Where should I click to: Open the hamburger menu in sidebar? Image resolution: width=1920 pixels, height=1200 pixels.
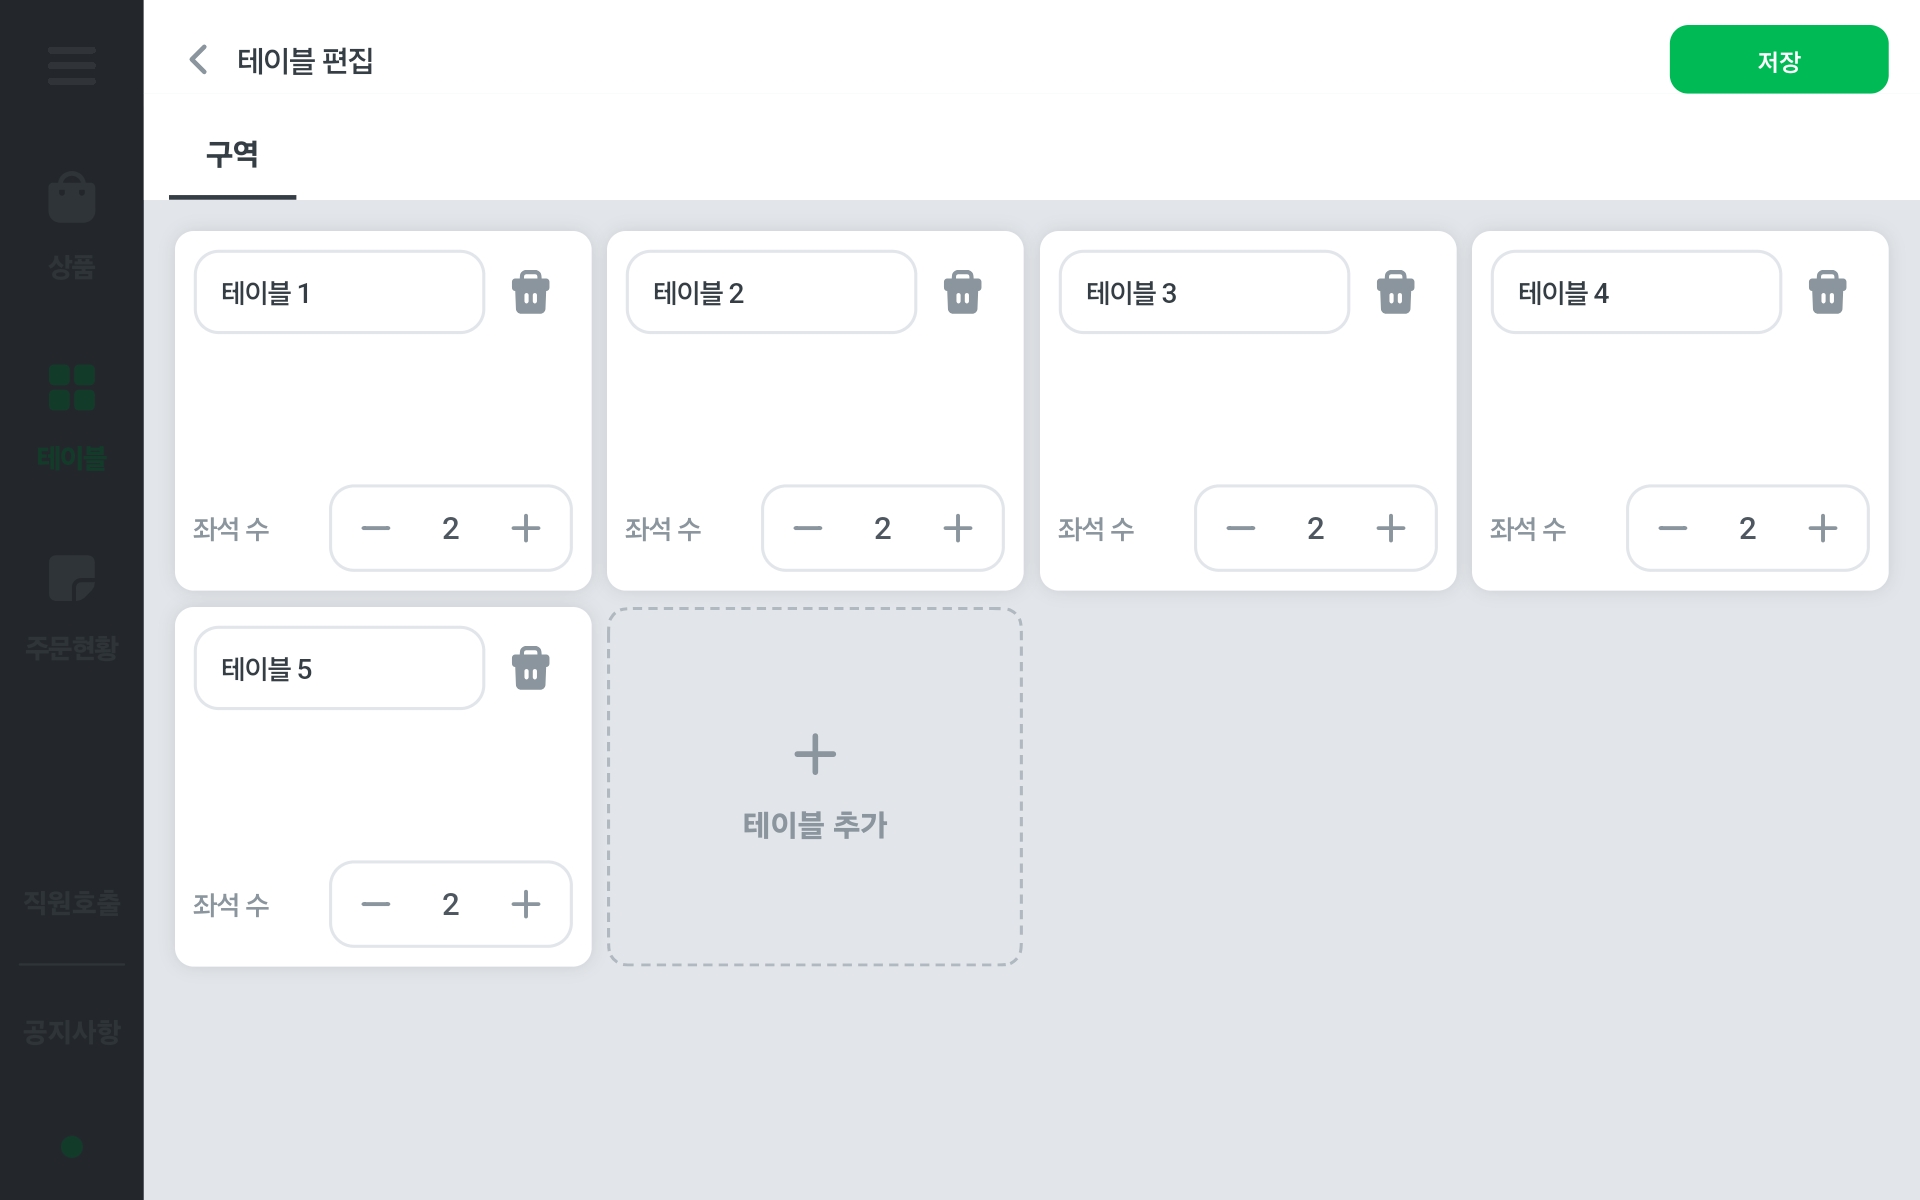[x=72, y=66]
